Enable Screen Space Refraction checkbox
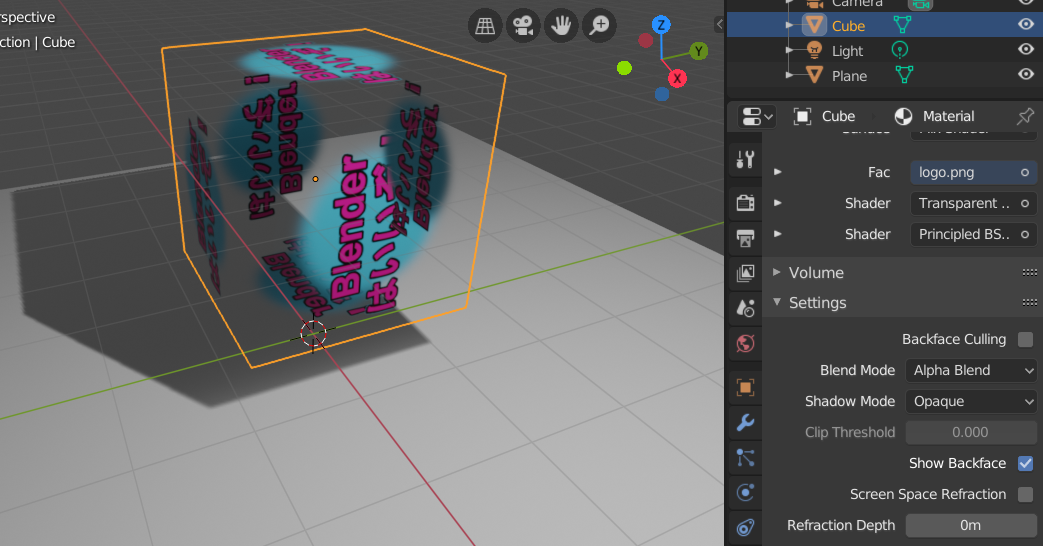 coord(1026,494)
